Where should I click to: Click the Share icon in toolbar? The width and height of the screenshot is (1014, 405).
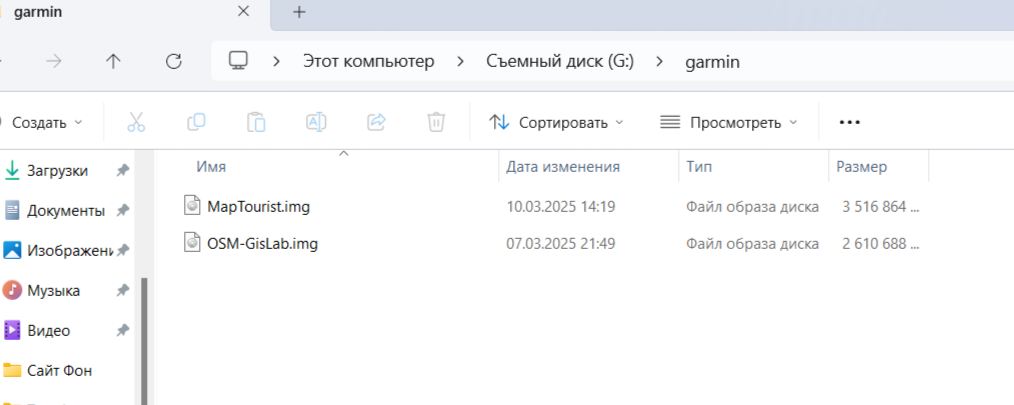tap(376, 122)
